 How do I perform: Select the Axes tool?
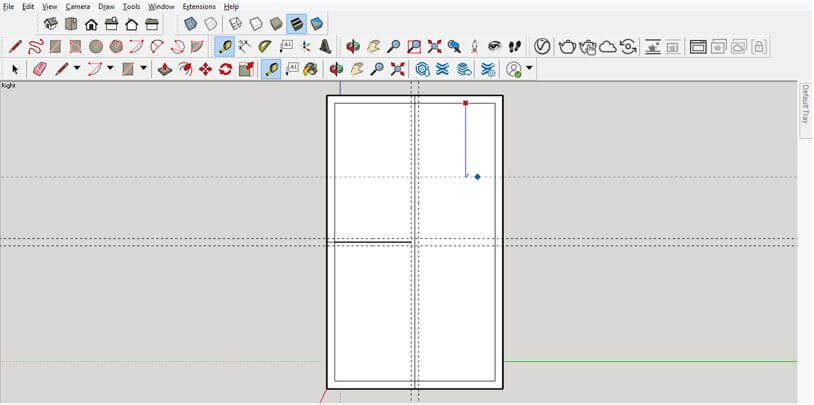(305, 47)
